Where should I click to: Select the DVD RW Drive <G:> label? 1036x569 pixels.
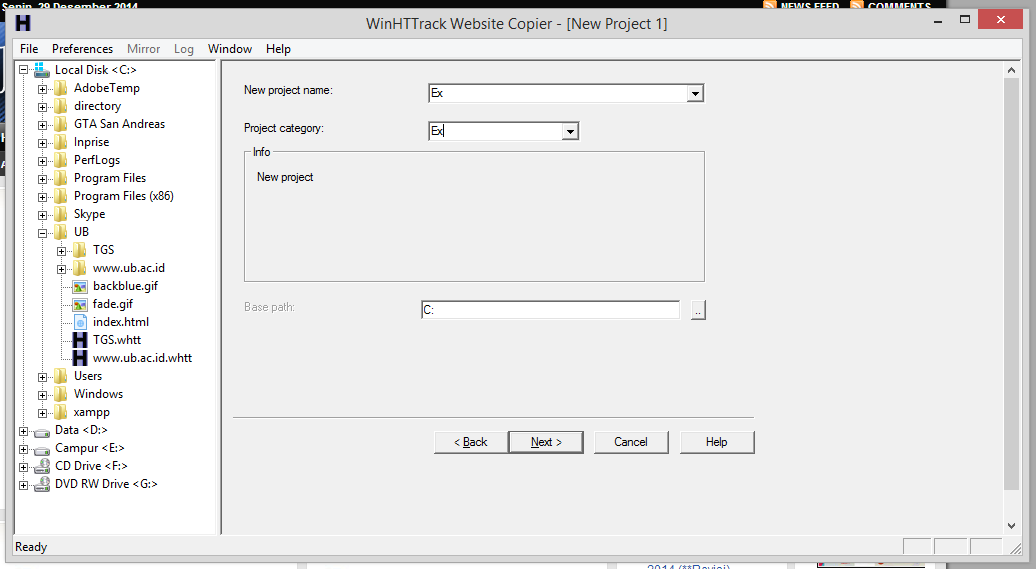pyautogui.click(x=106, y=484)
